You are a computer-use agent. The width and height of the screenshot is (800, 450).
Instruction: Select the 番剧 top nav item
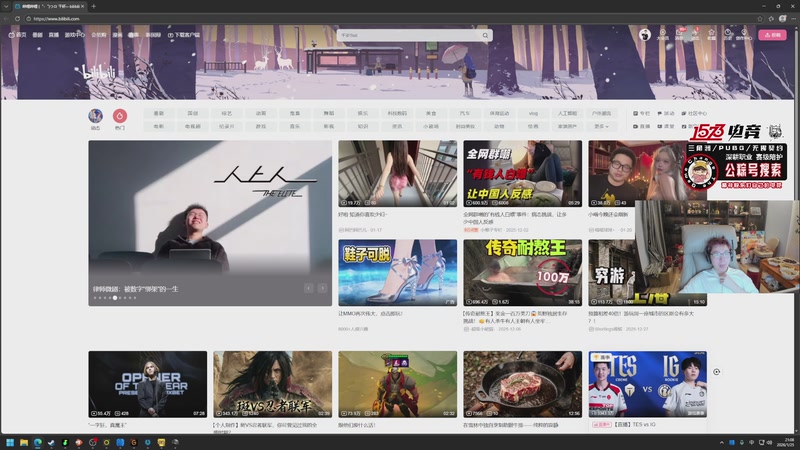tap(38, 35)
